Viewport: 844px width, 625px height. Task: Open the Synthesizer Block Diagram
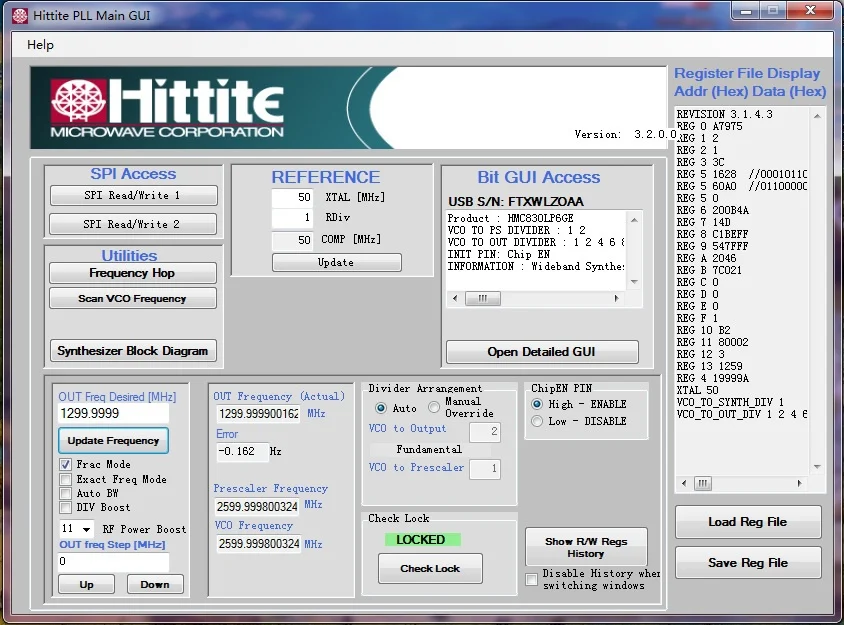click(133, 351)
